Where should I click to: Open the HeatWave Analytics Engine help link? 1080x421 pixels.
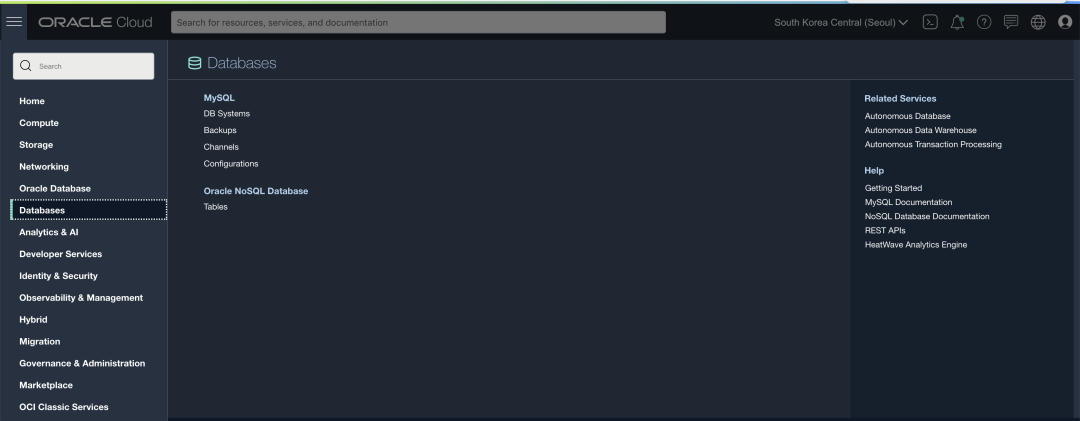[x=915, y=245]
